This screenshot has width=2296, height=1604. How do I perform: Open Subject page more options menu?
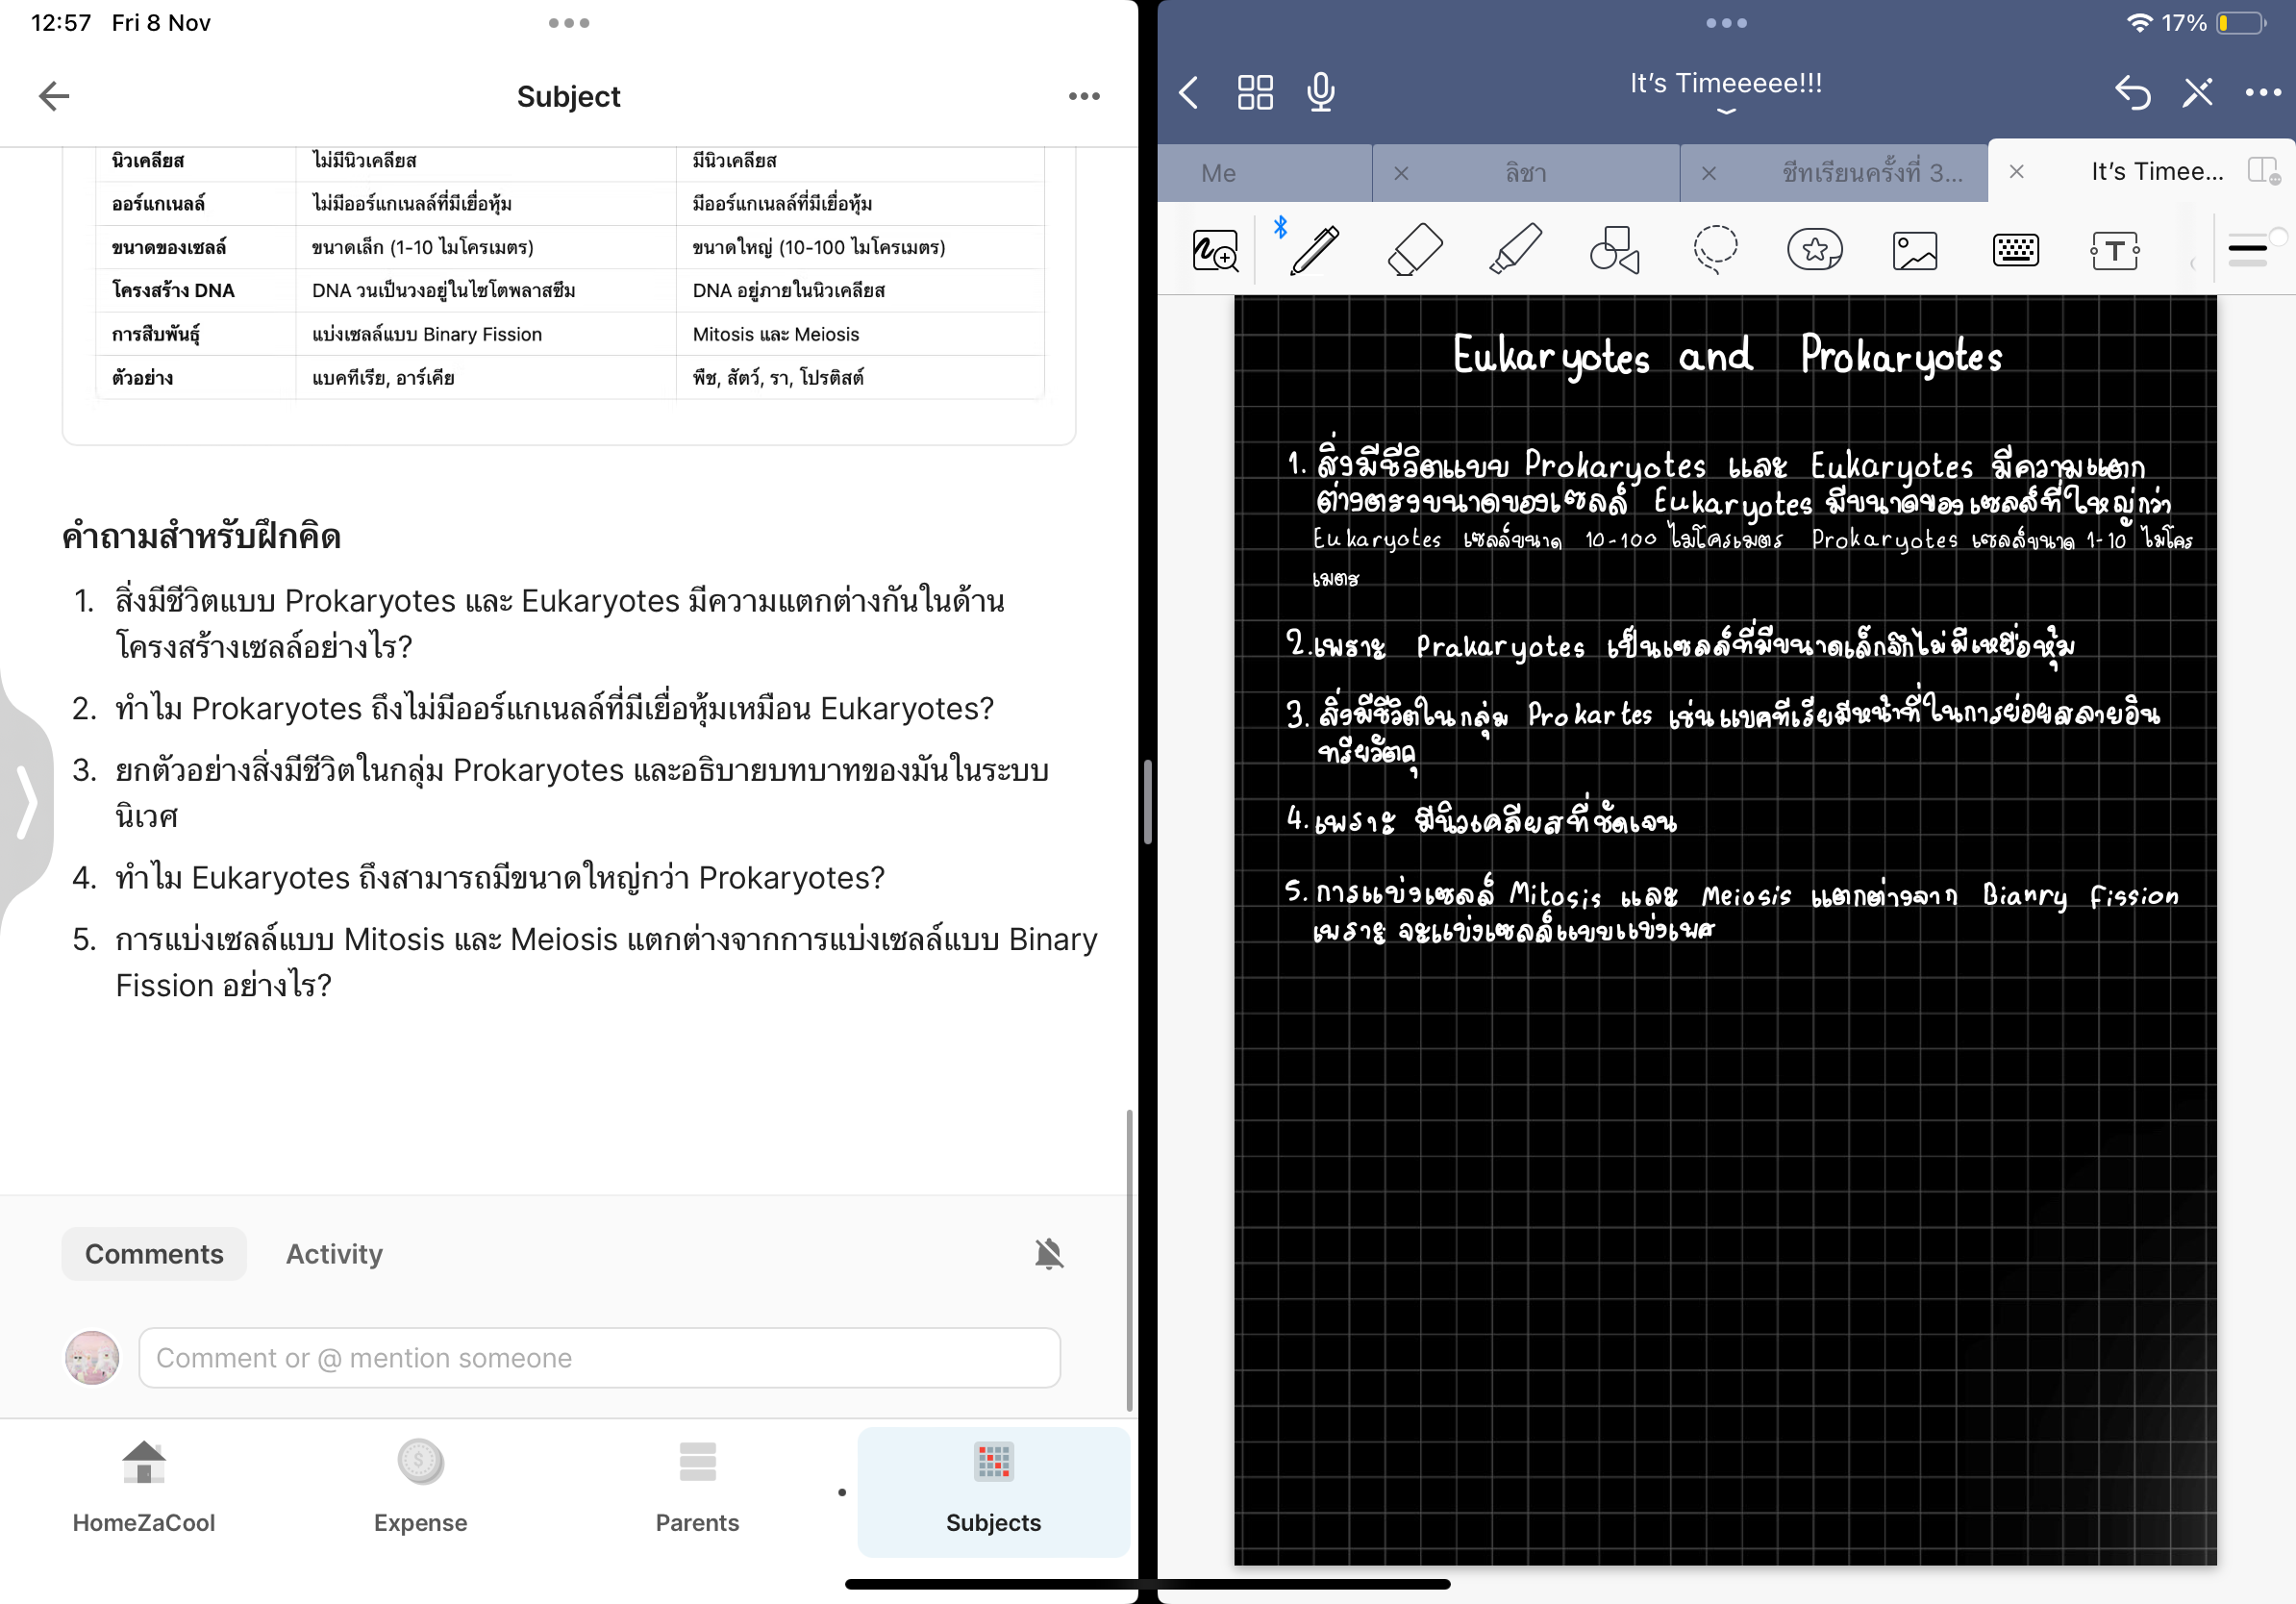1084,96
